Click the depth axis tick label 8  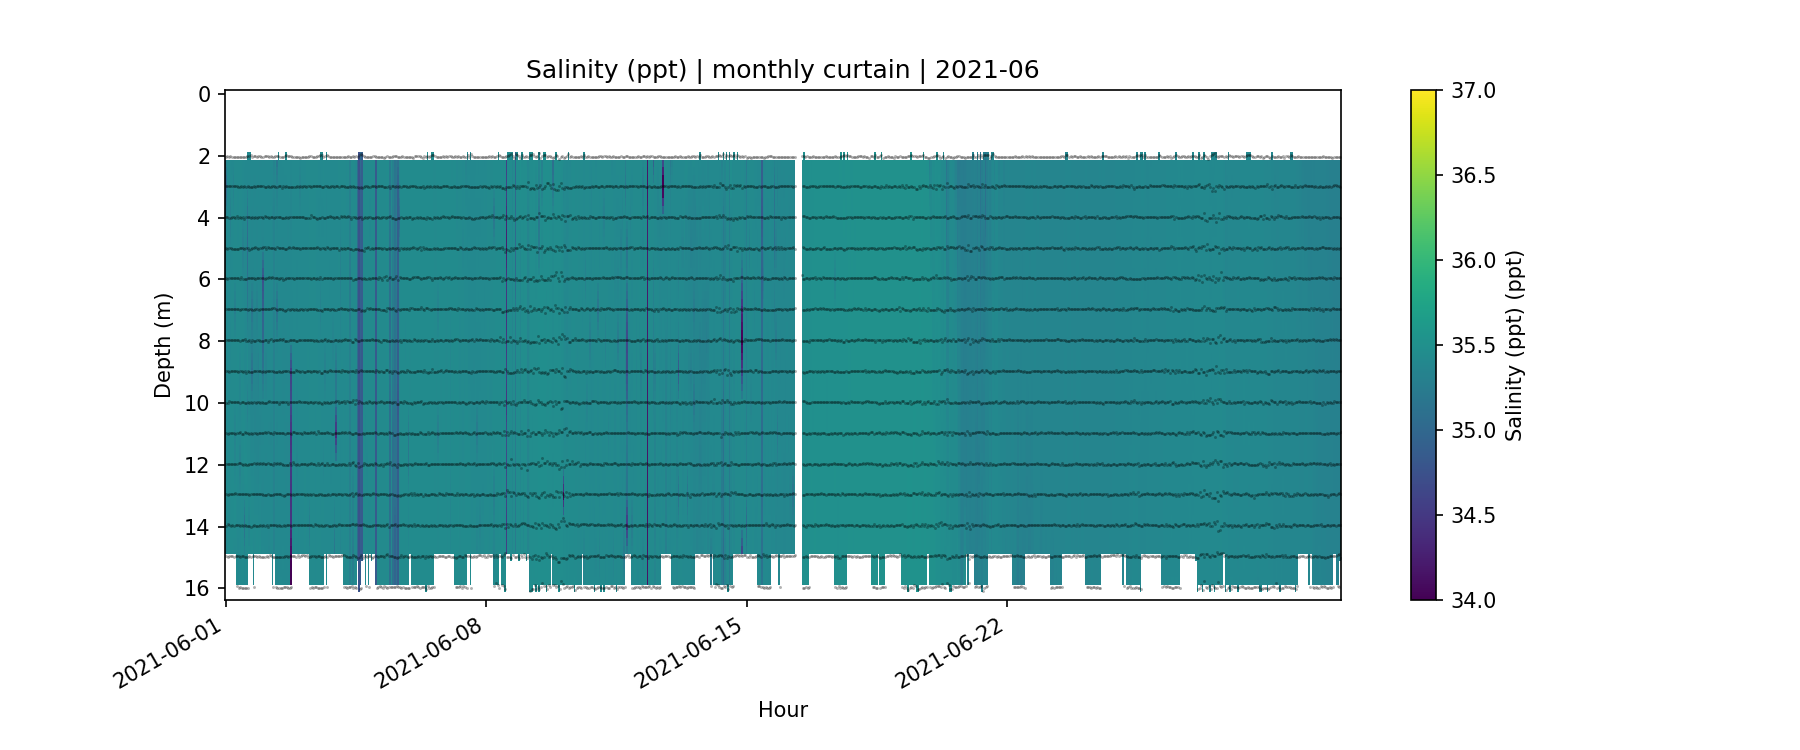tap(204, 342)
